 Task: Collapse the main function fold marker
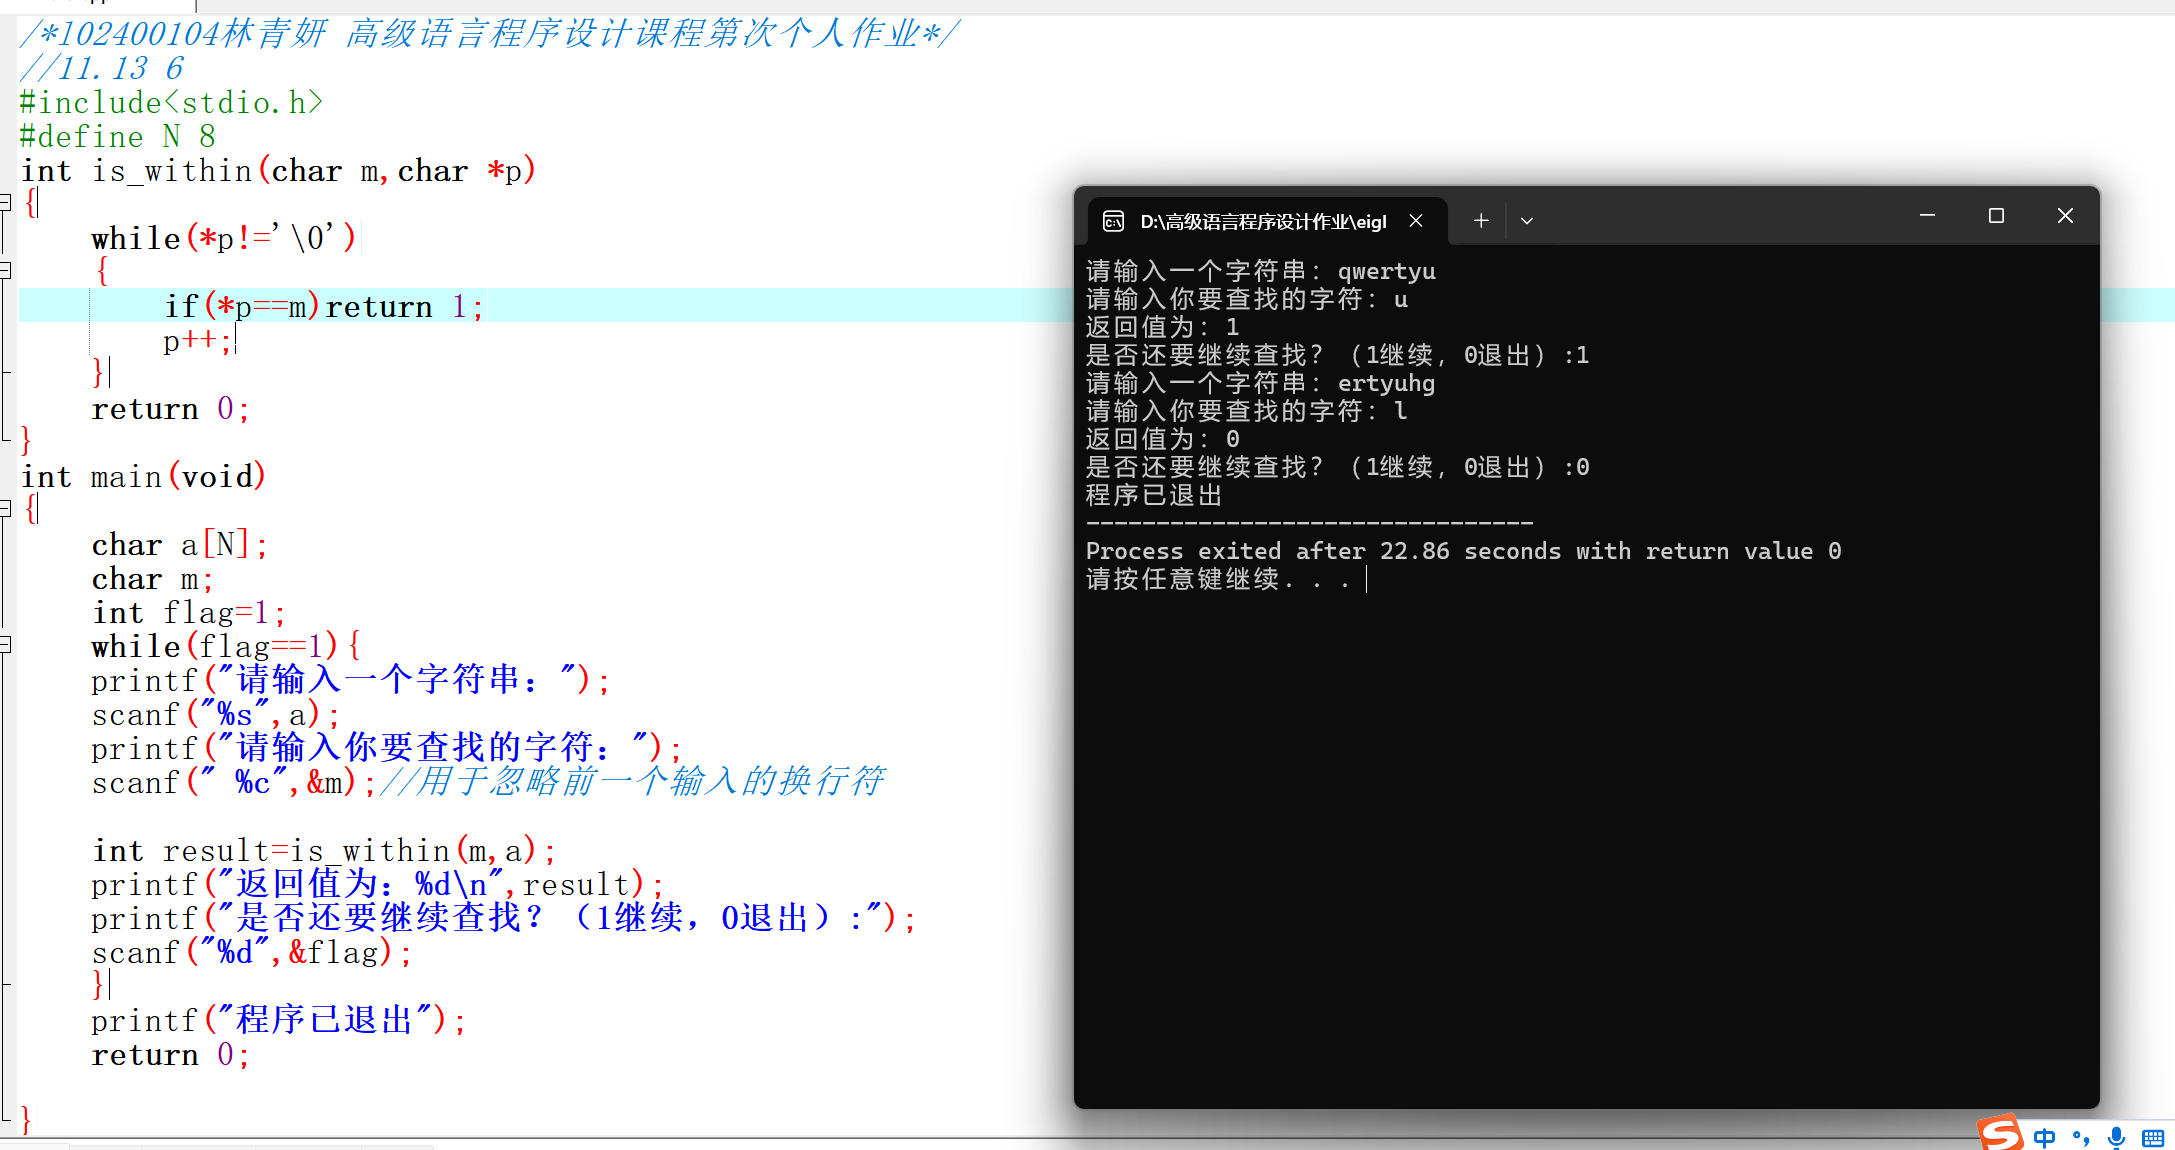pyautogui.click(x=5, y=509)
